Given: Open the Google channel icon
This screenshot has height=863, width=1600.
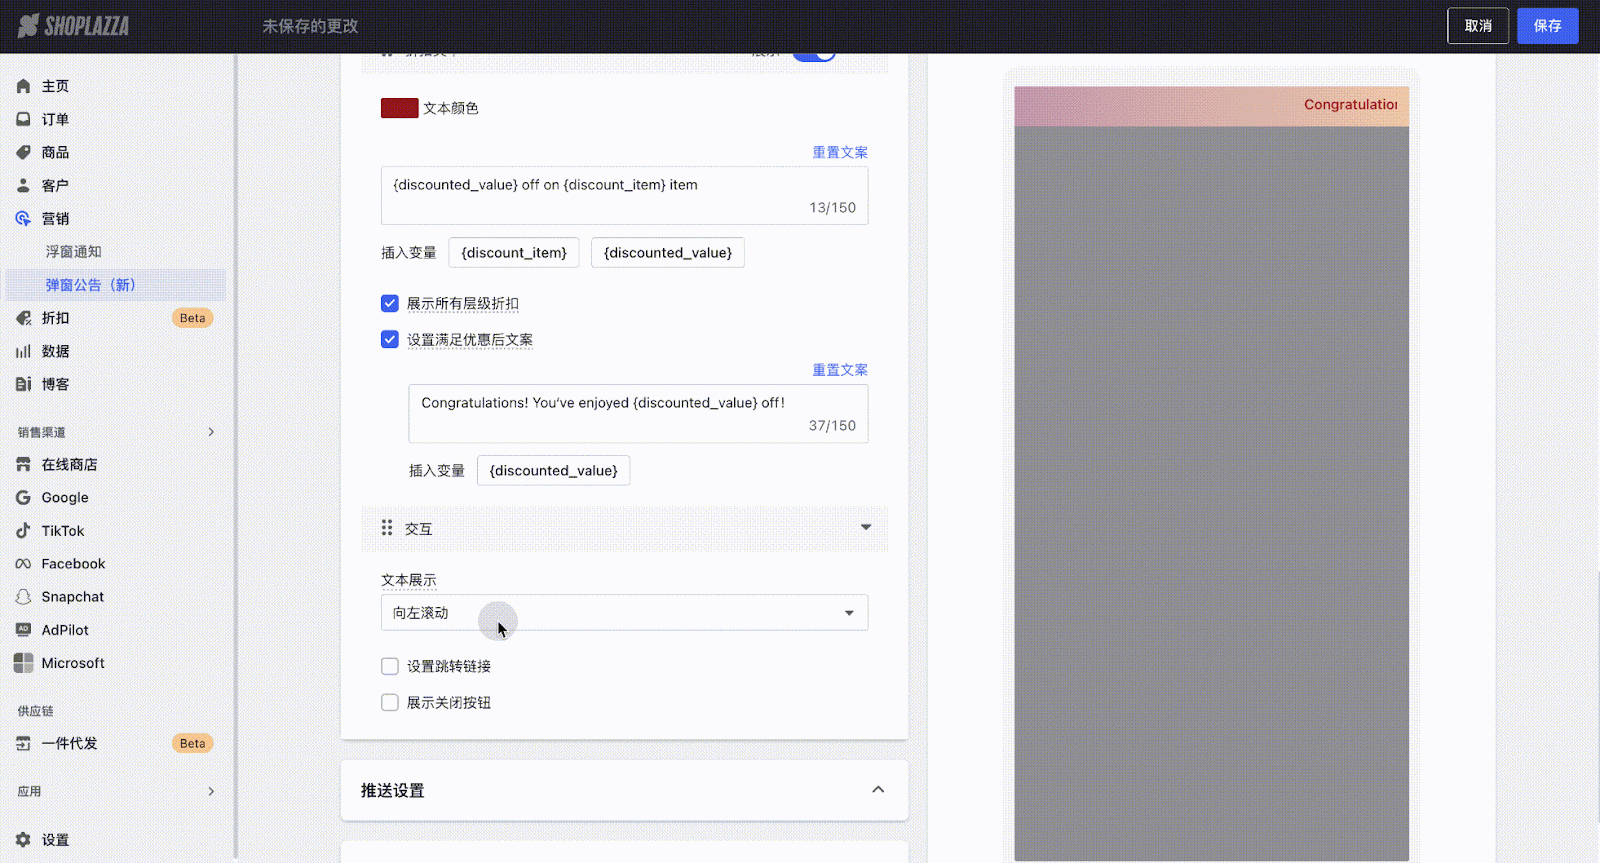Looking at the screenshot, I should [23, 497].
